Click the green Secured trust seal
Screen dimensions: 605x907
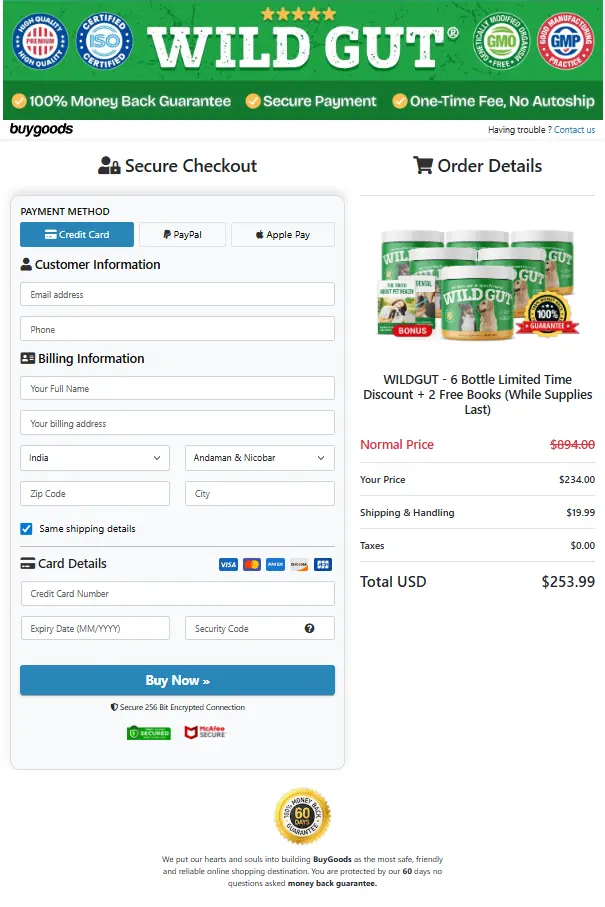(149, 731)
